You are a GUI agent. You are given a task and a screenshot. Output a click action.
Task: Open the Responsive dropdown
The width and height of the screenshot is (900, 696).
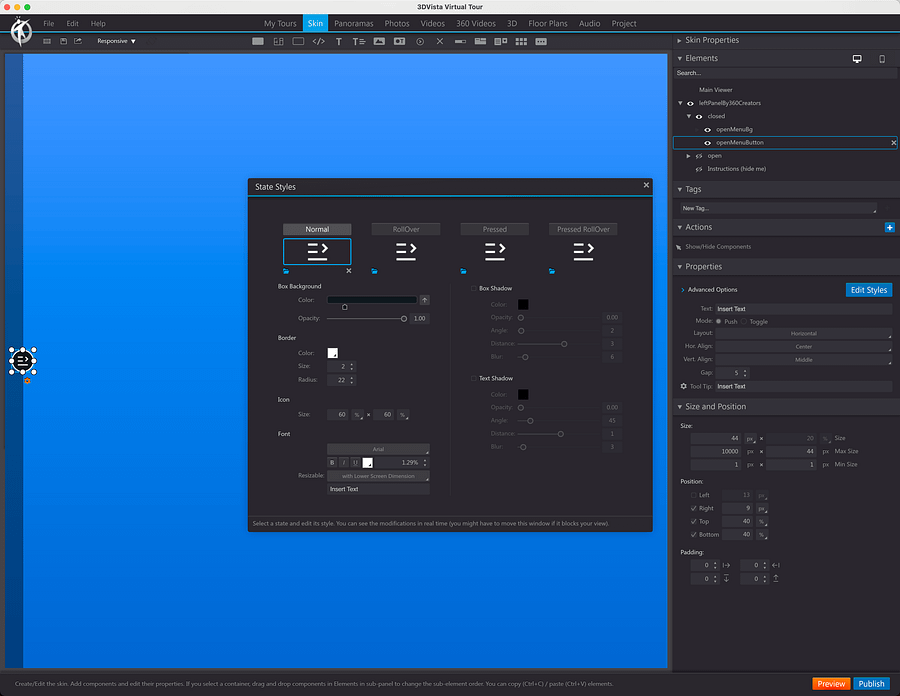tap(116, 41)
